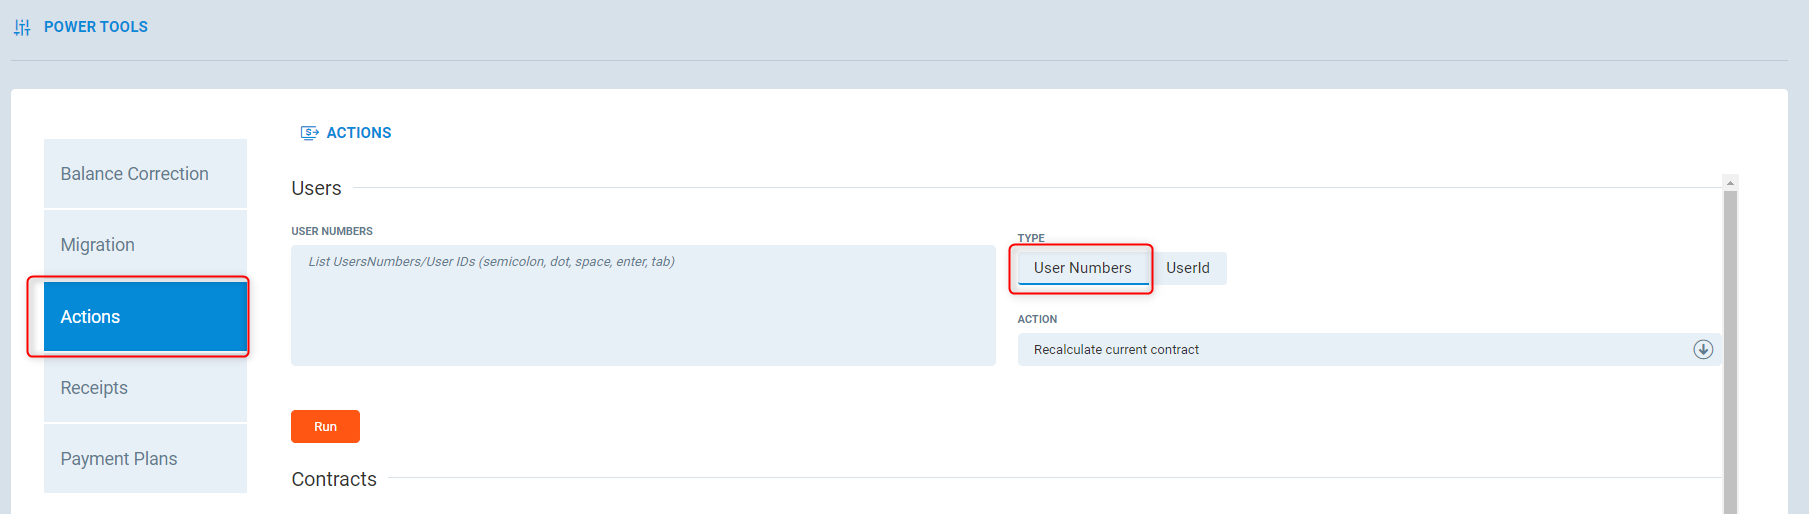Click the Contracts section heading

pos(334,479)
